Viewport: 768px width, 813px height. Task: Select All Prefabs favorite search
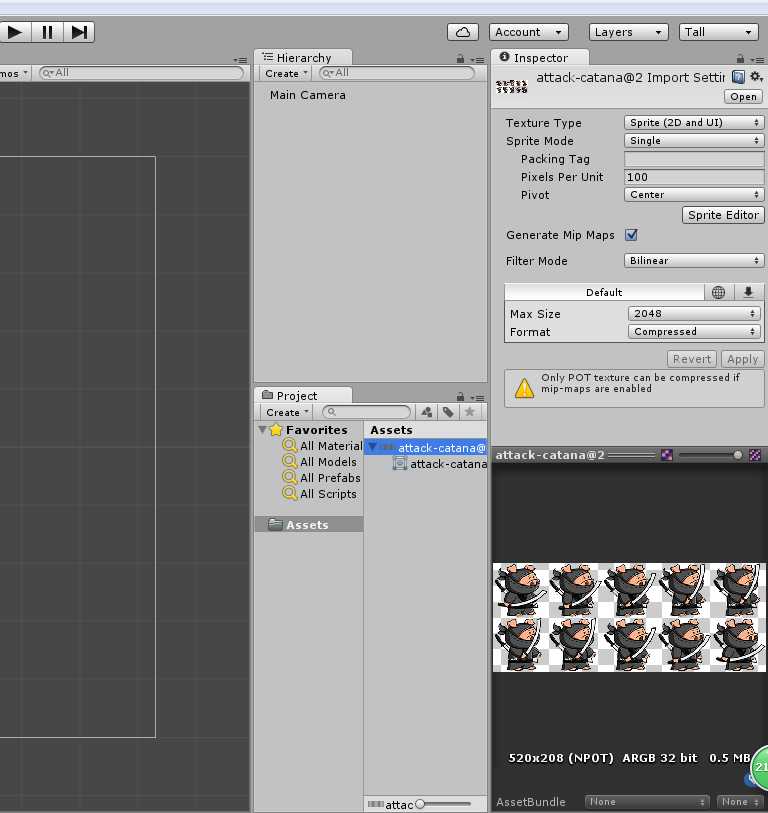coord(321,478)
